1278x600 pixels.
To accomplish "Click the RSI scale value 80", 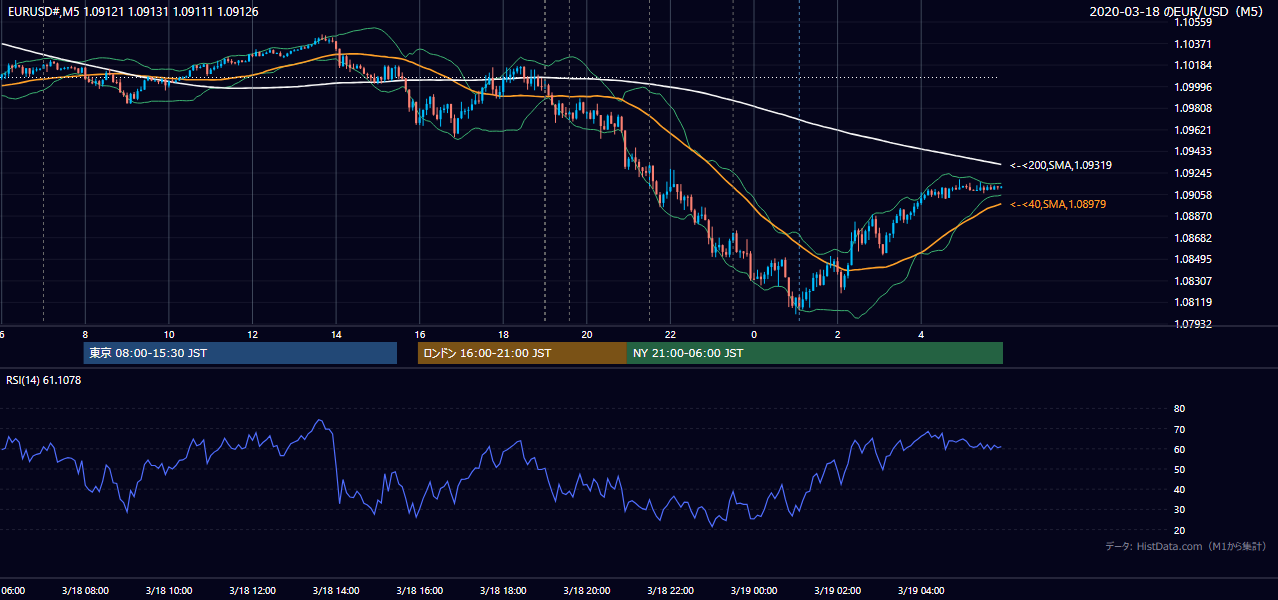I will point(1179,409).
